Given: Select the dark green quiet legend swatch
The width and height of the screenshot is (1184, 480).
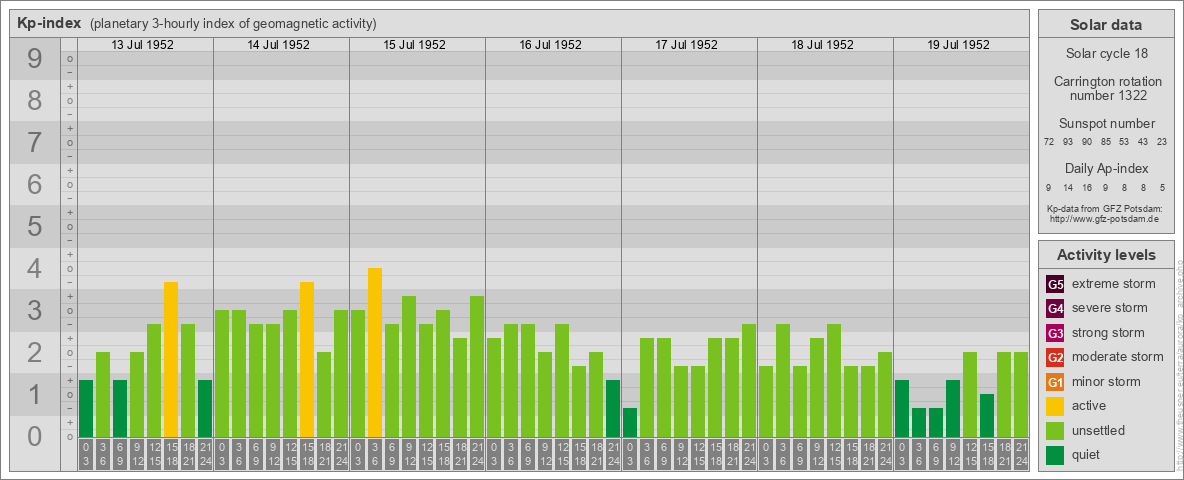Looking at the screenshot, I should click(x=1055, y=455).
